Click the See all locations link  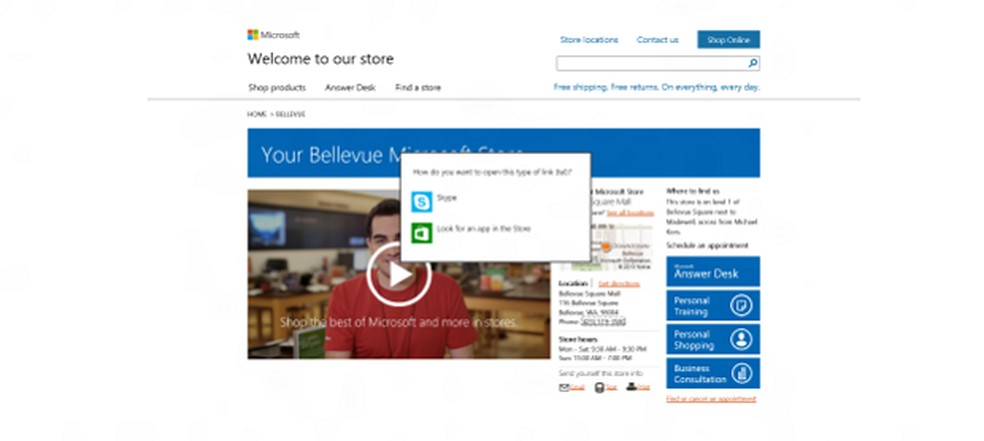pyautogui.click(x=630, y=213)
